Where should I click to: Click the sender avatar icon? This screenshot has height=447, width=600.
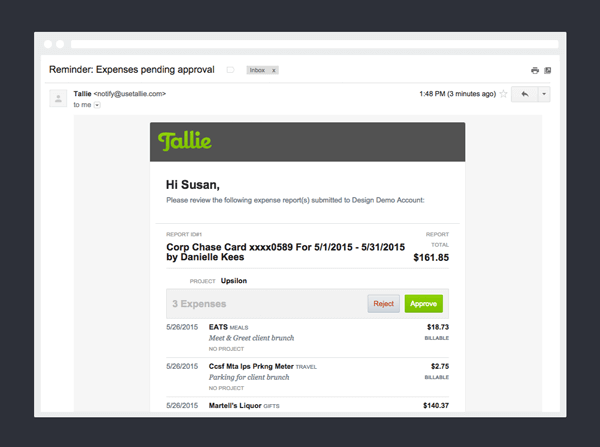[58, 98]
